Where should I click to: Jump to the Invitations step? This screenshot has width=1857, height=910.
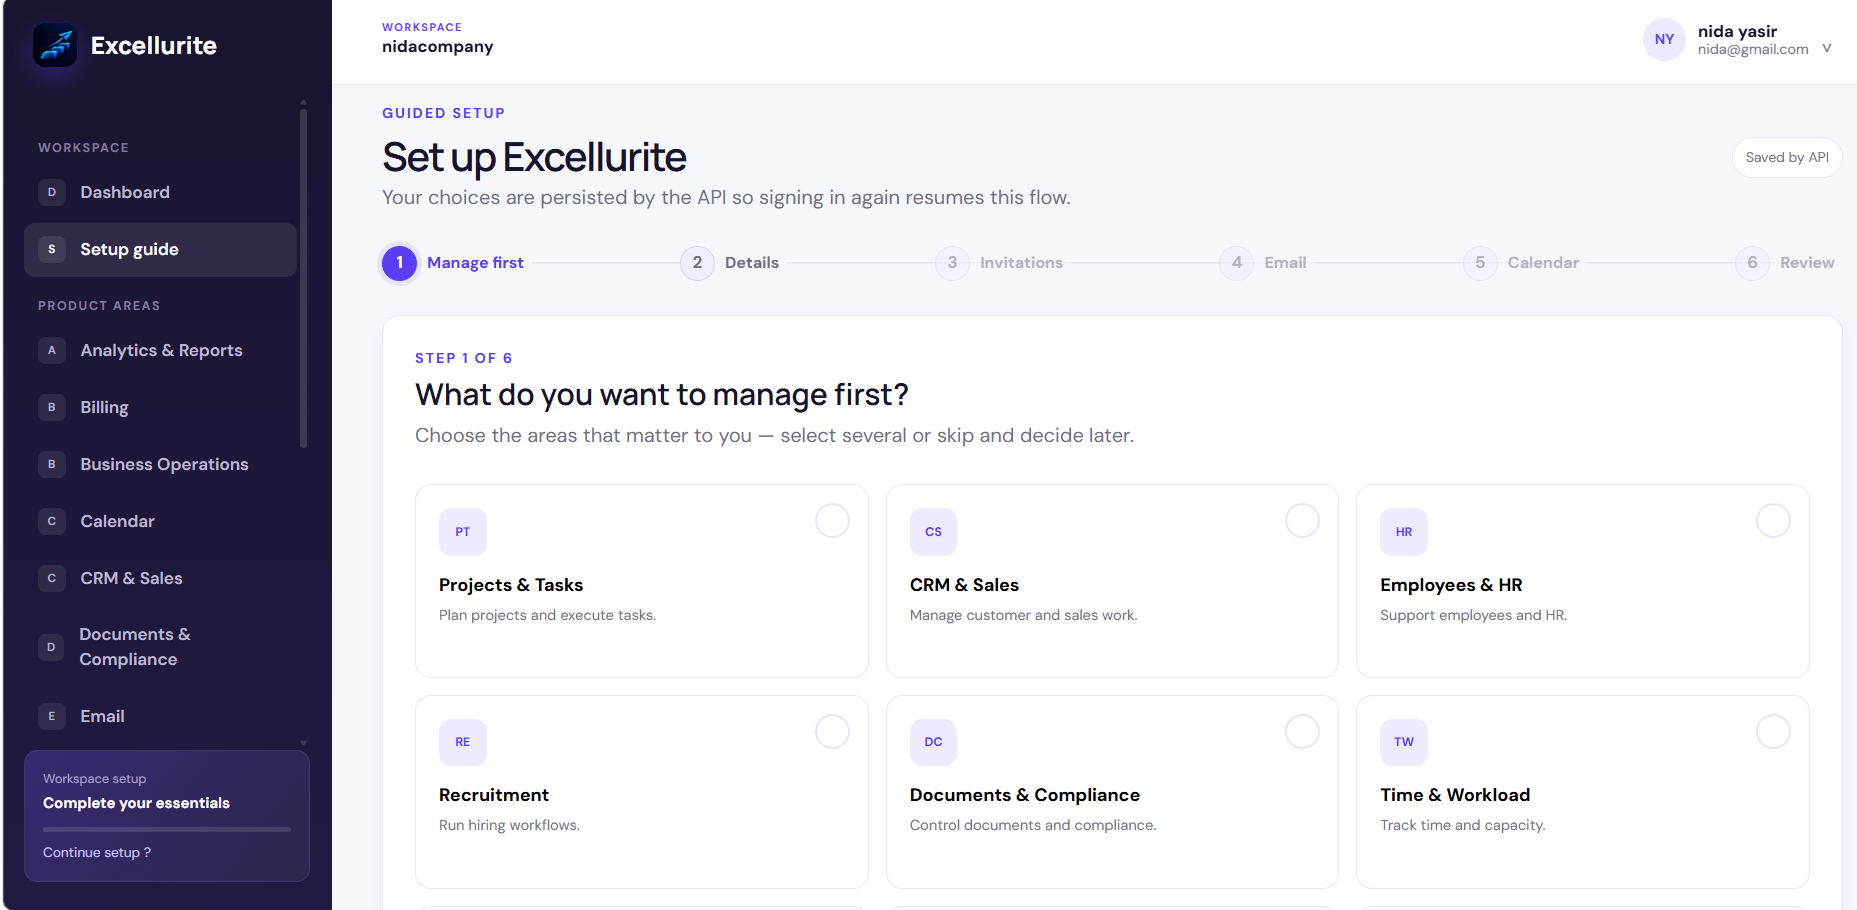pyautogui.click(x=999, y=263)
